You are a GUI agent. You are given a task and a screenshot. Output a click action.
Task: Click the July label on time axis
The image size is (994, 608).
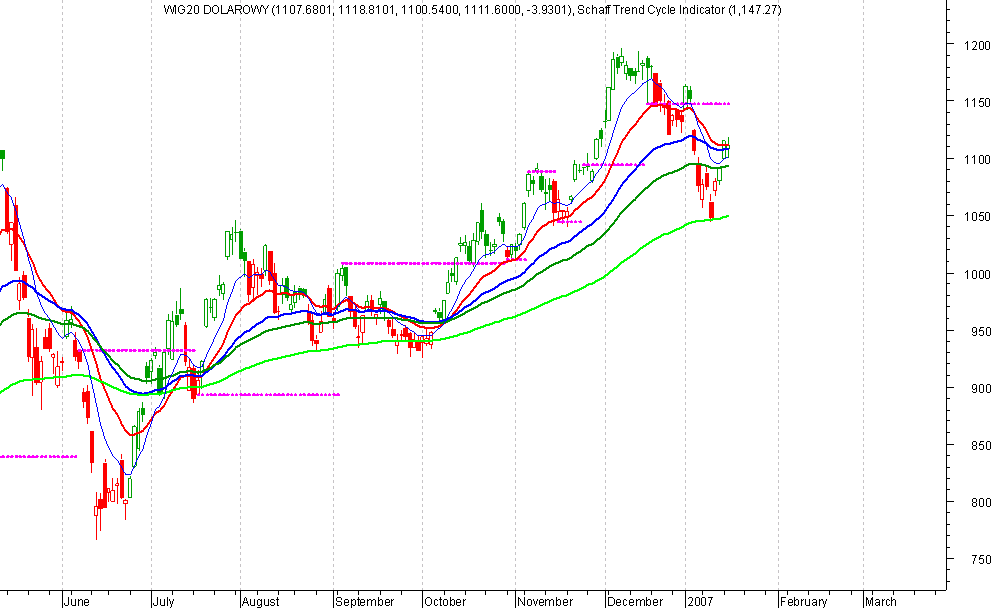[164, 601]
